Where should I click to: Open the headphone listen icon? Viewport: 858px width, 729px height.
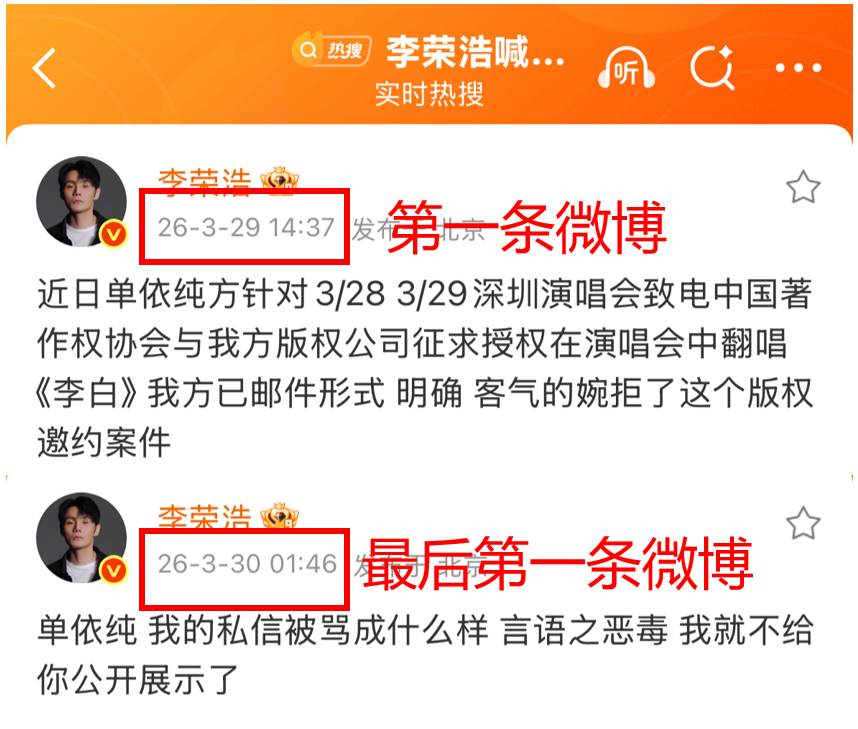[x=627, y=68]
